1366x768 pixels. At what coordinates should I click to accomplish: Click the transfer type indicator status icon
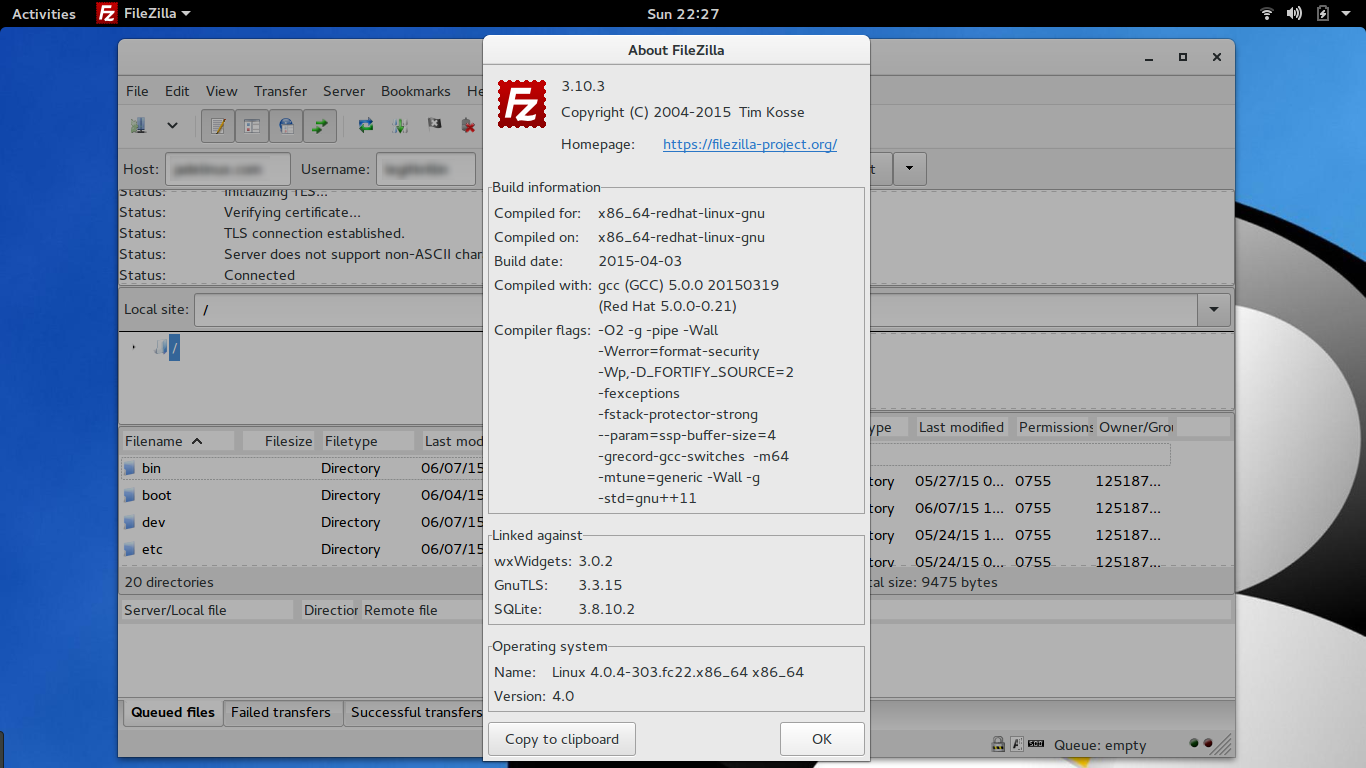point(1017,744)
